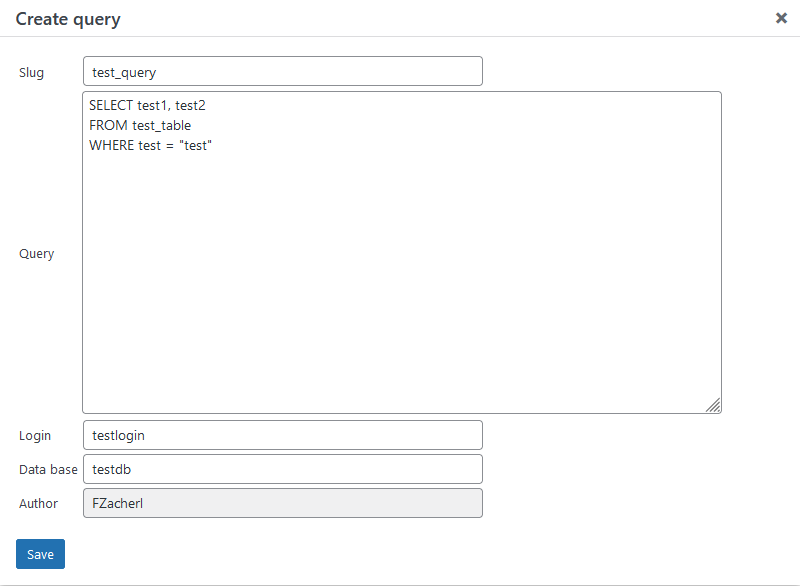Click the Create query dialog title
This screenshot has width=800, height=586.
point(68,19)
